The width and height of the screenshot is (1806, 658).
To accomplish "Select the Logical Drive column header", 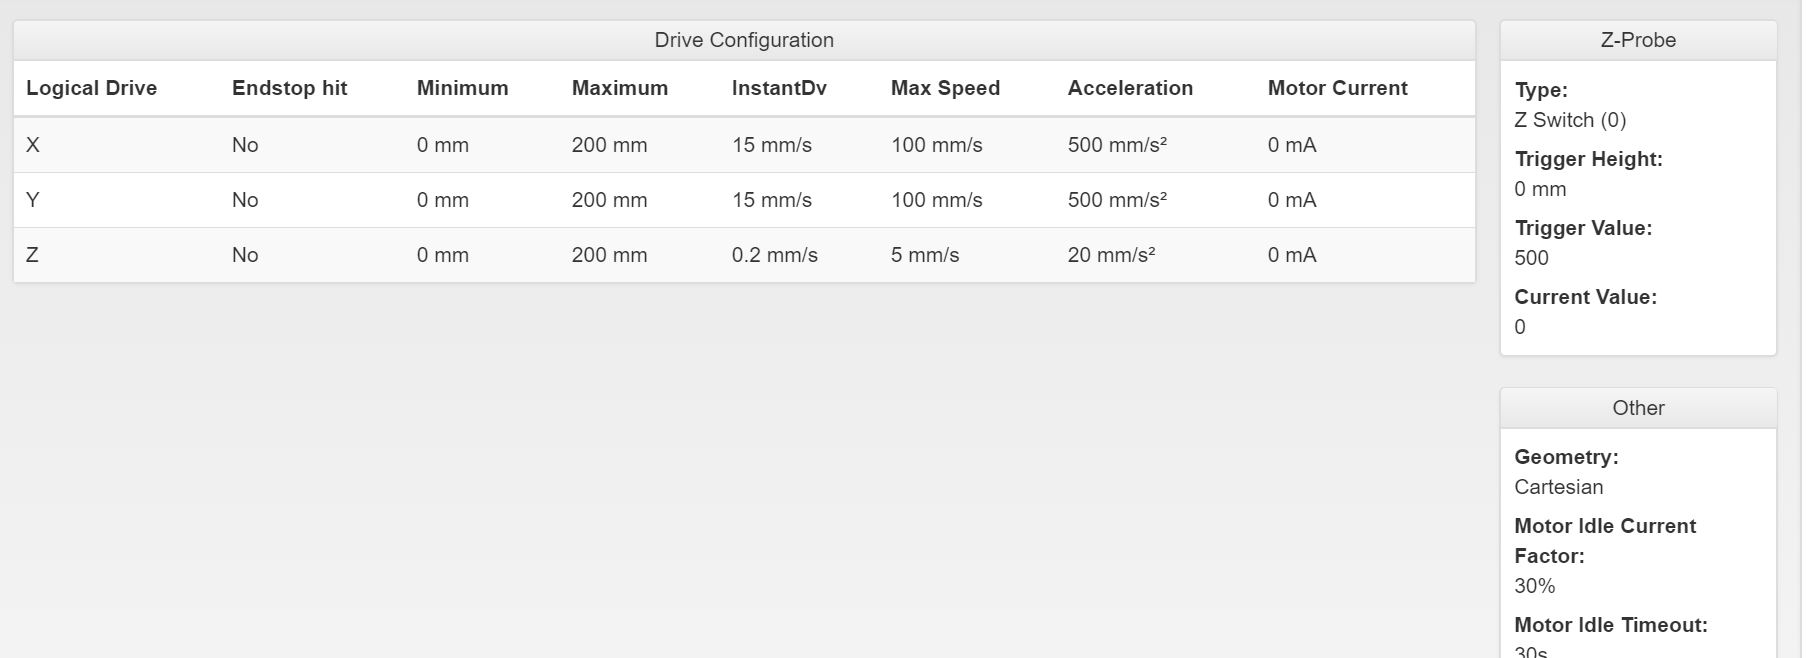I will [x=91, y=88].
